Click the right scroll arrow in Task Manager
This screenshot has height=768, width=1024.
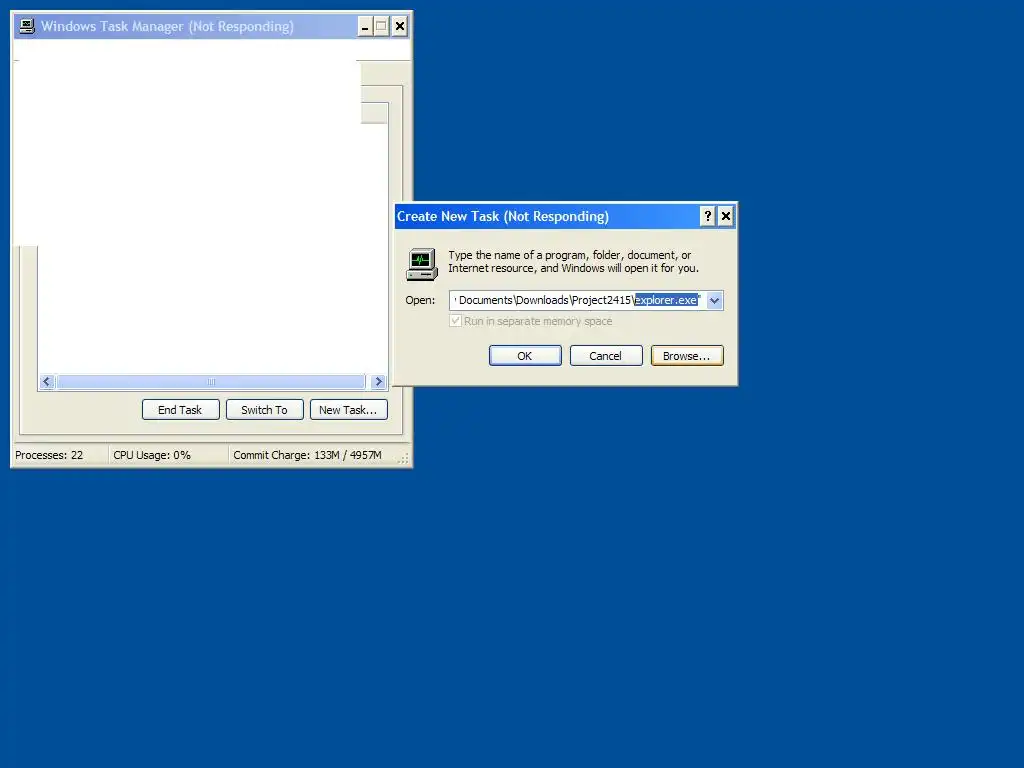(378, 381)
